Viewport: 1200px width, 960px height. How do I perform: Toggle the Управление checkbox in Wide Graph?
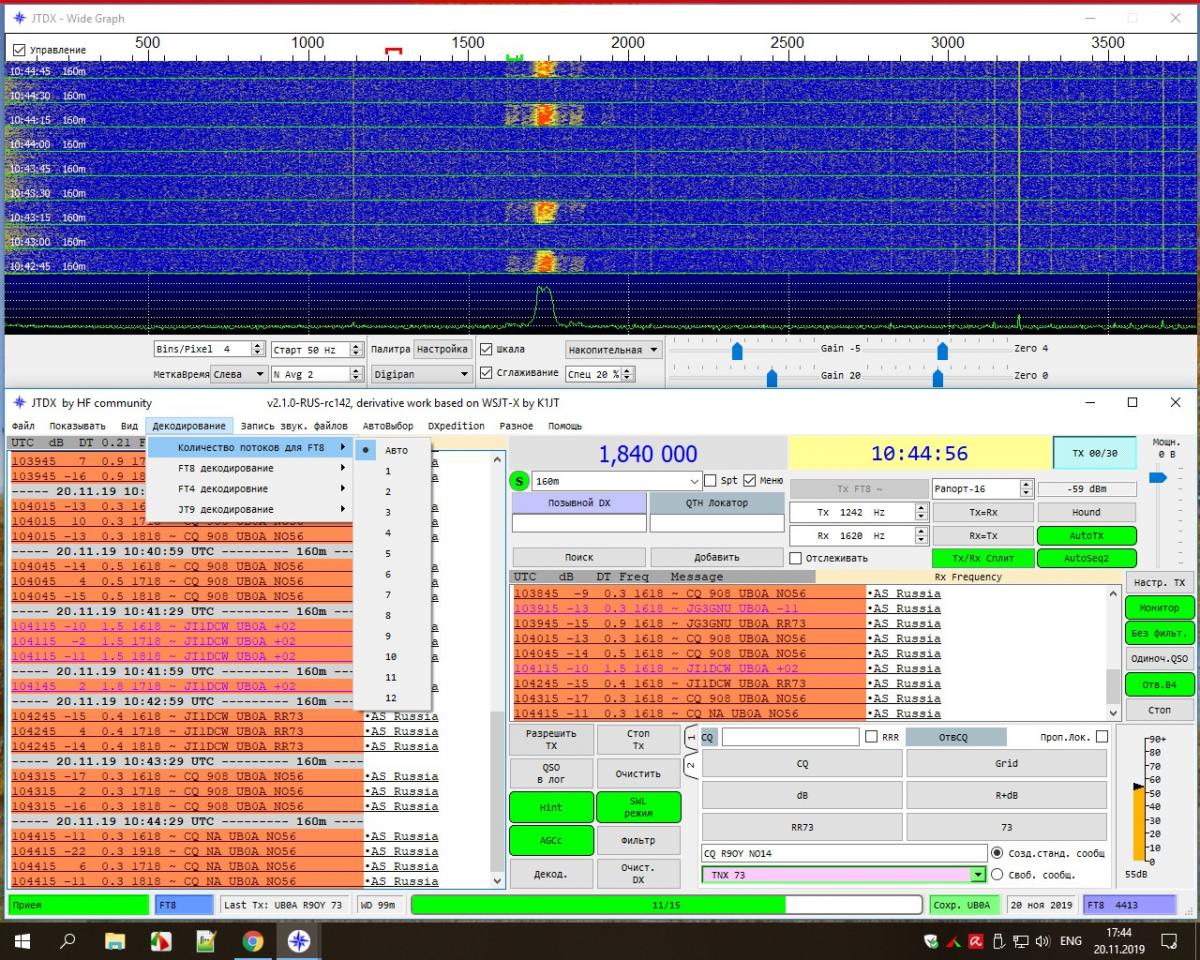click(19, 50)
